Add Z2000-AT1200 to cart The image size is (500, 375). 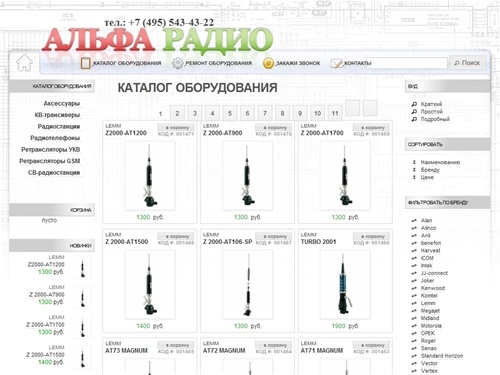(x=176, y=127)
